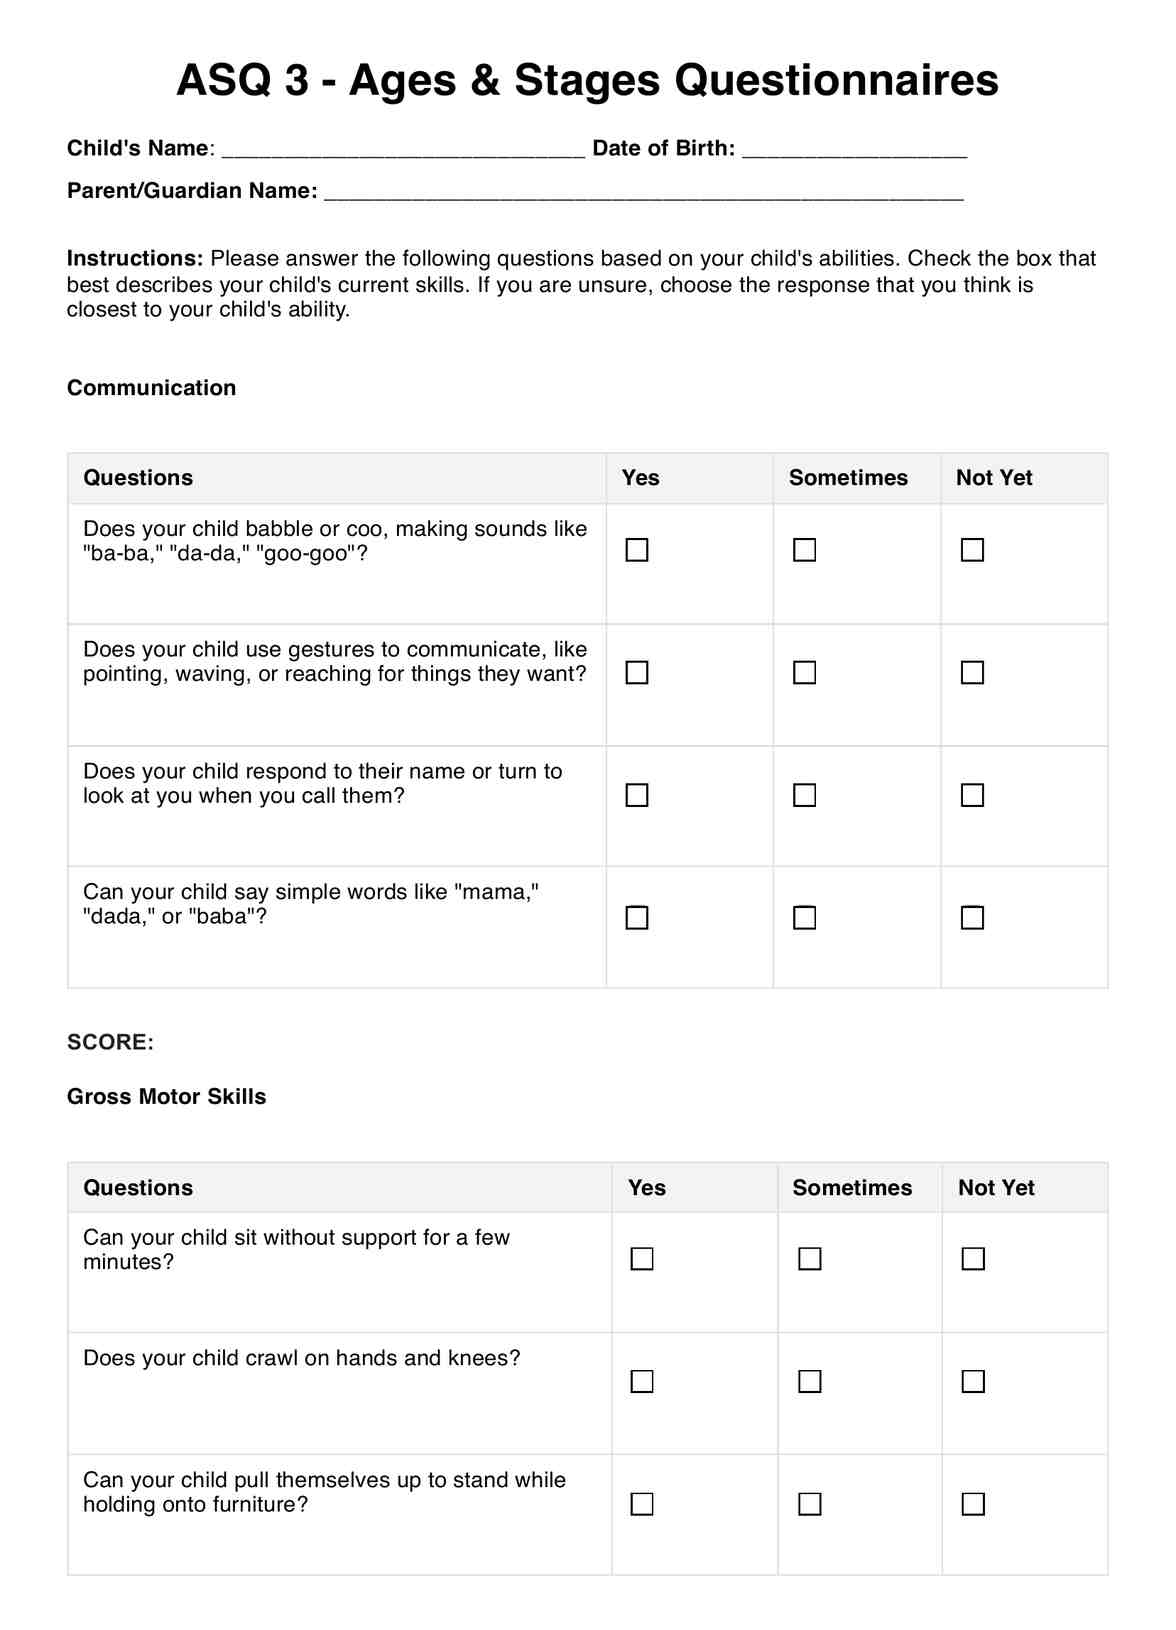Tick Sometimes for responding to their name
Image resolution: width=1176 pixels, height=1630 pixels.
(x=805, y=795)
